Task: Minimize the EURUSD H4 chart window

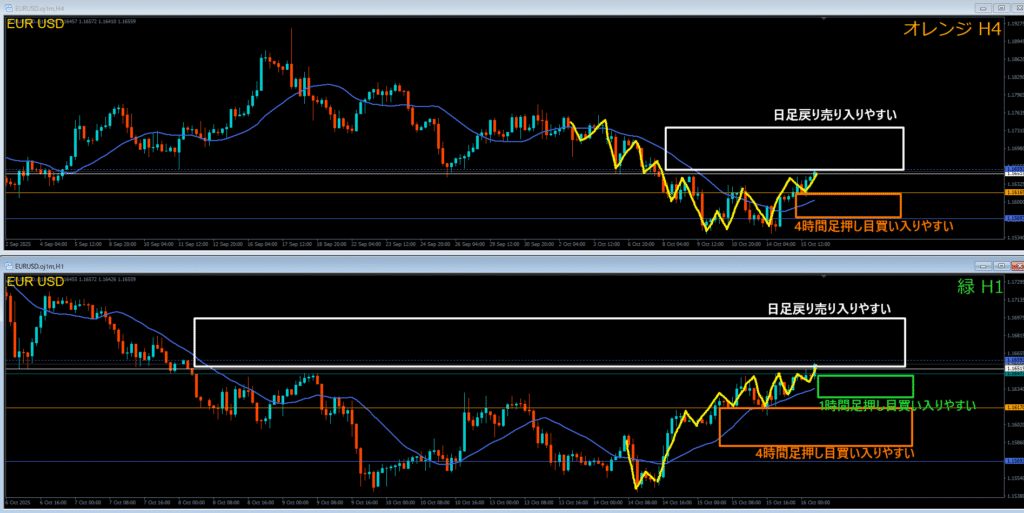Action: click(982, 8)
